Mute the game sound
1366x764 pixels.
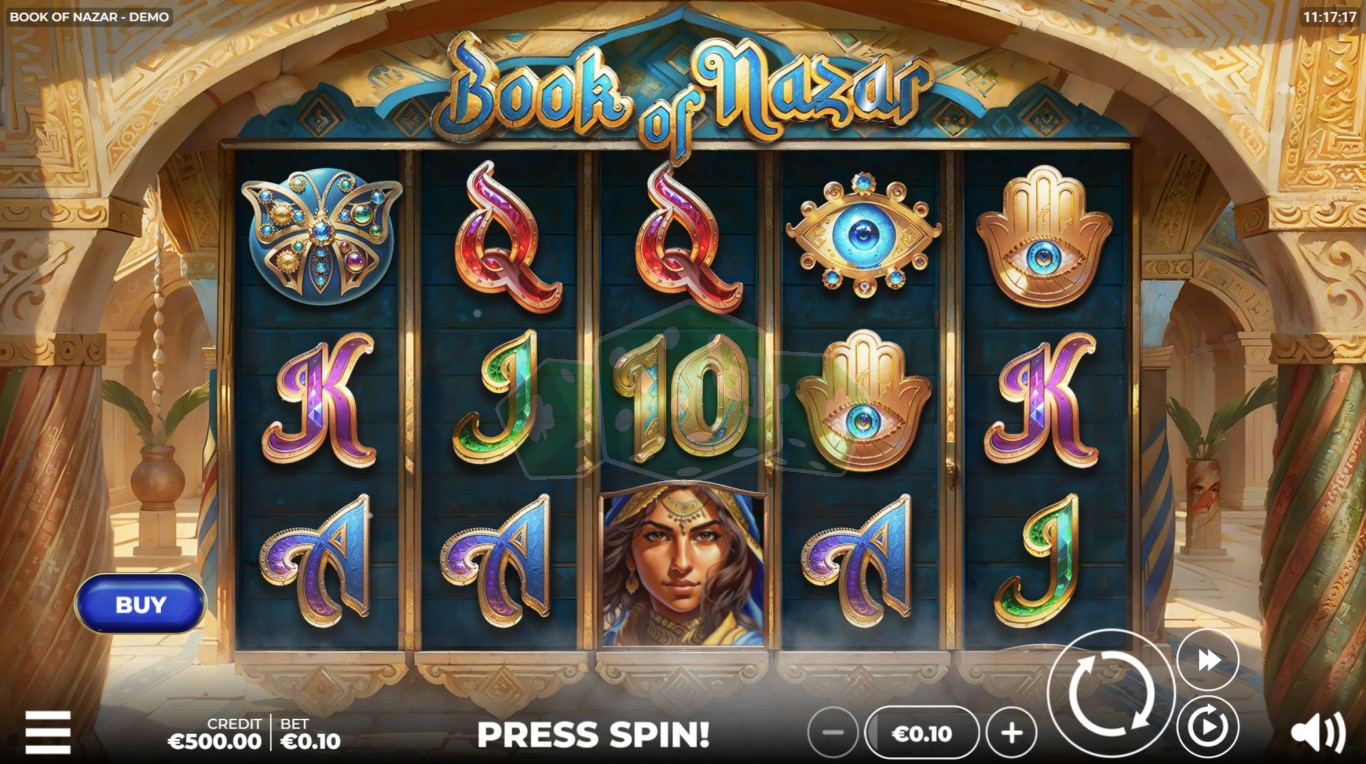click(1317, 734)
